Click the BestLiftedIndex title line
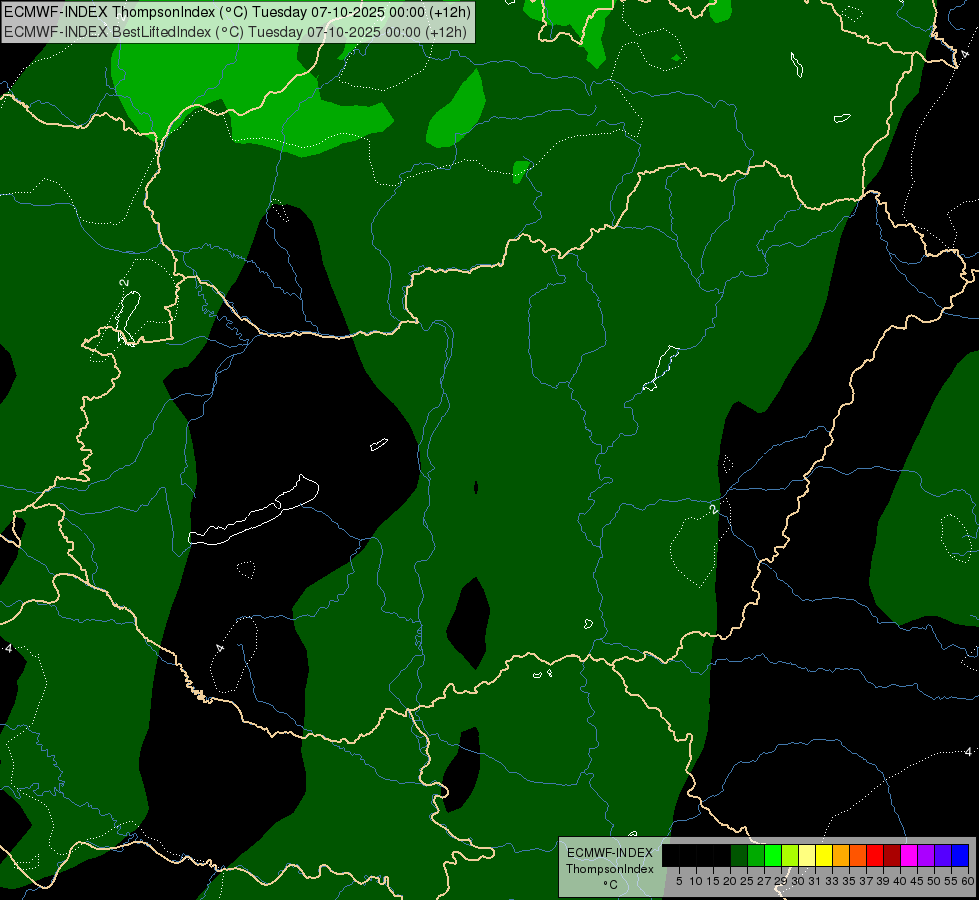 (235, 32)
